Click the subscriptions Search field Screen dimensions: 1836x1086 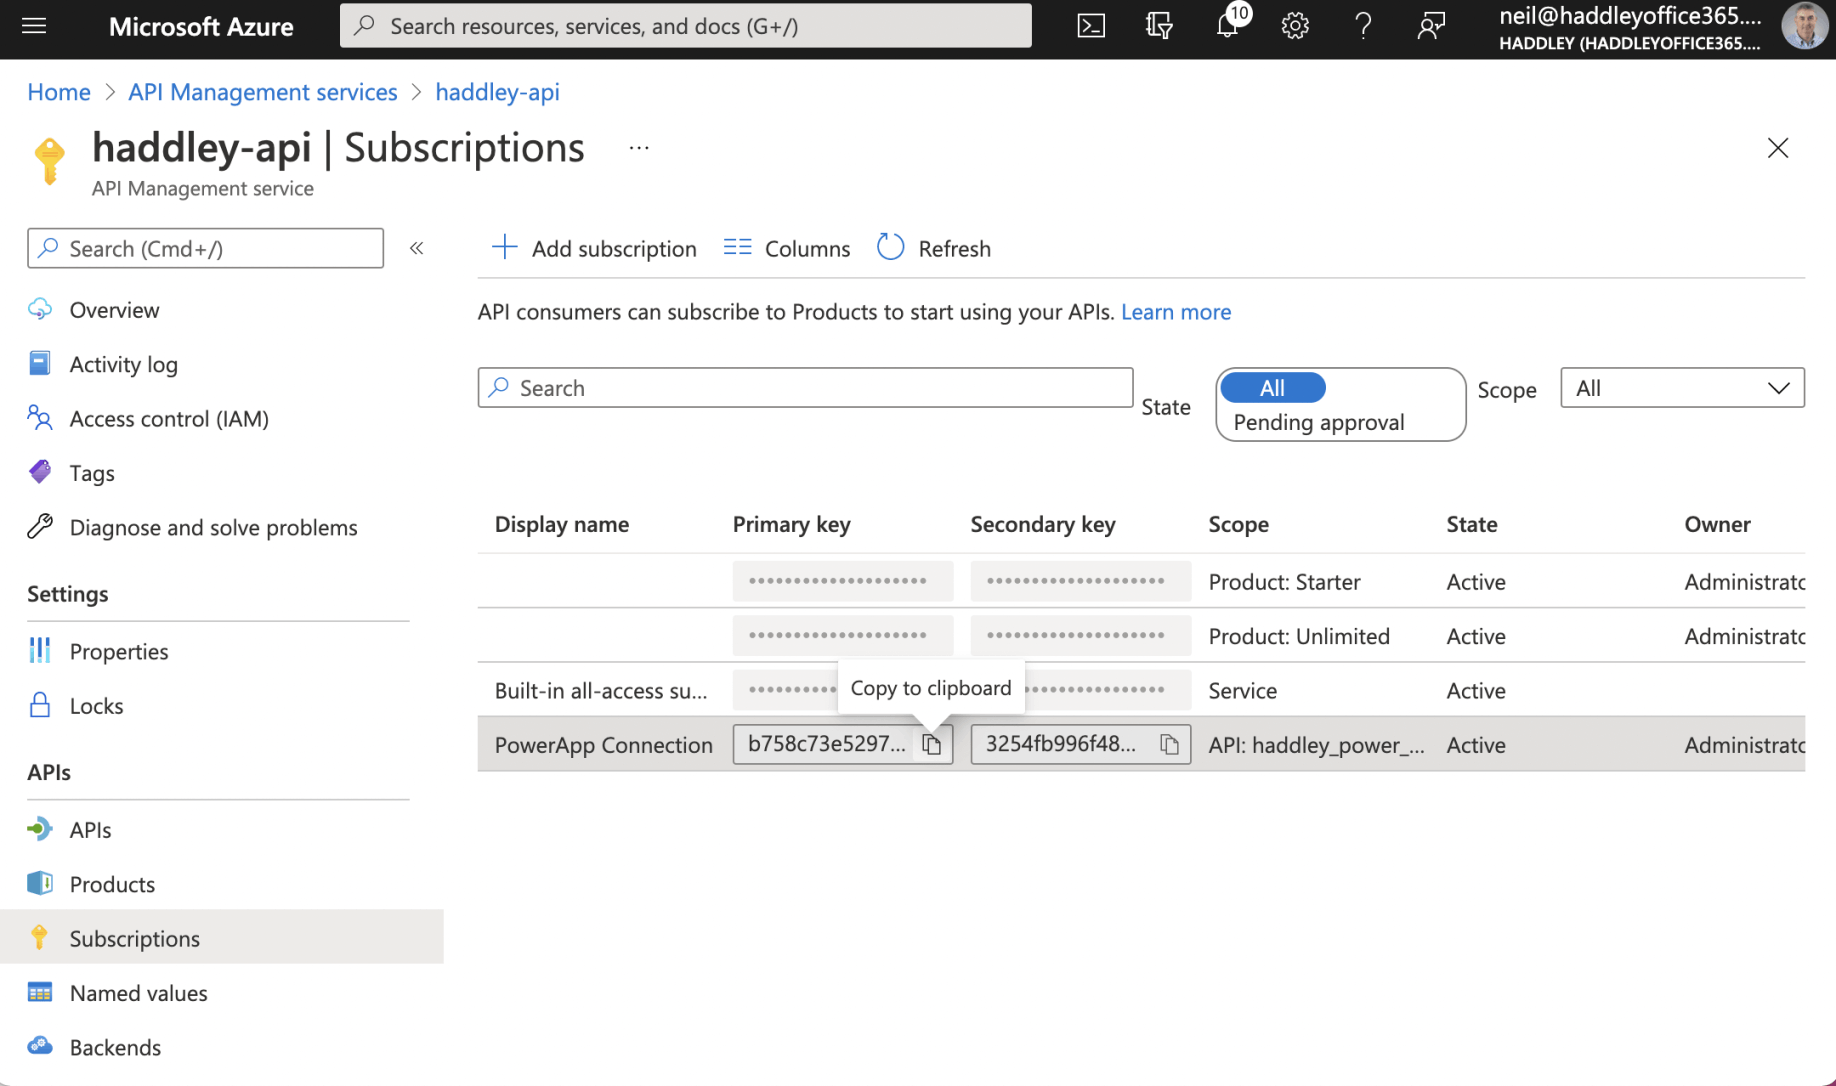point(805,388)
